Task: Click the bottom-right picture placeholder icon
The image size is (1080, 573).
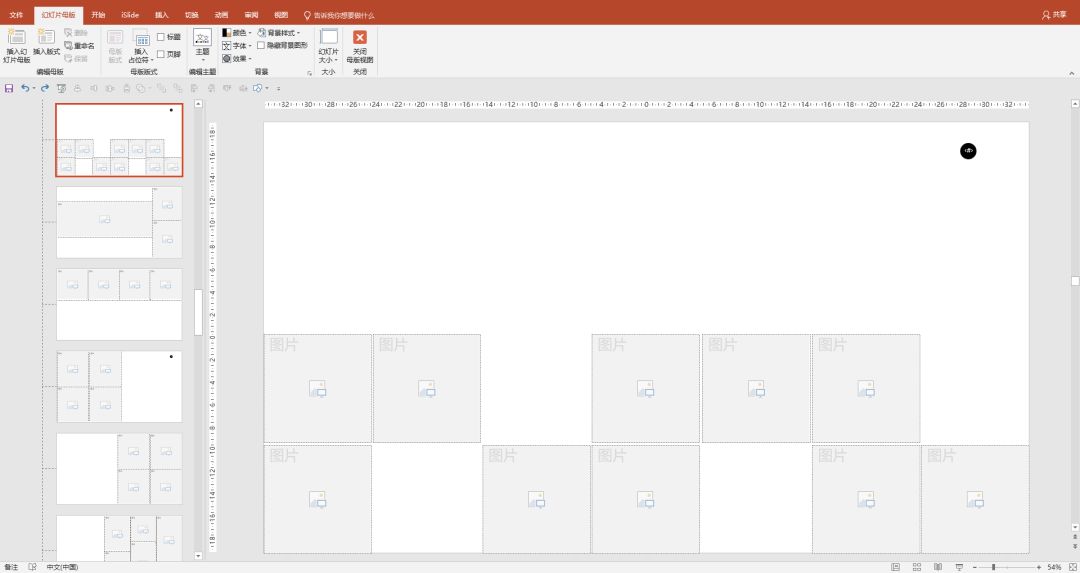Action: 975,499
